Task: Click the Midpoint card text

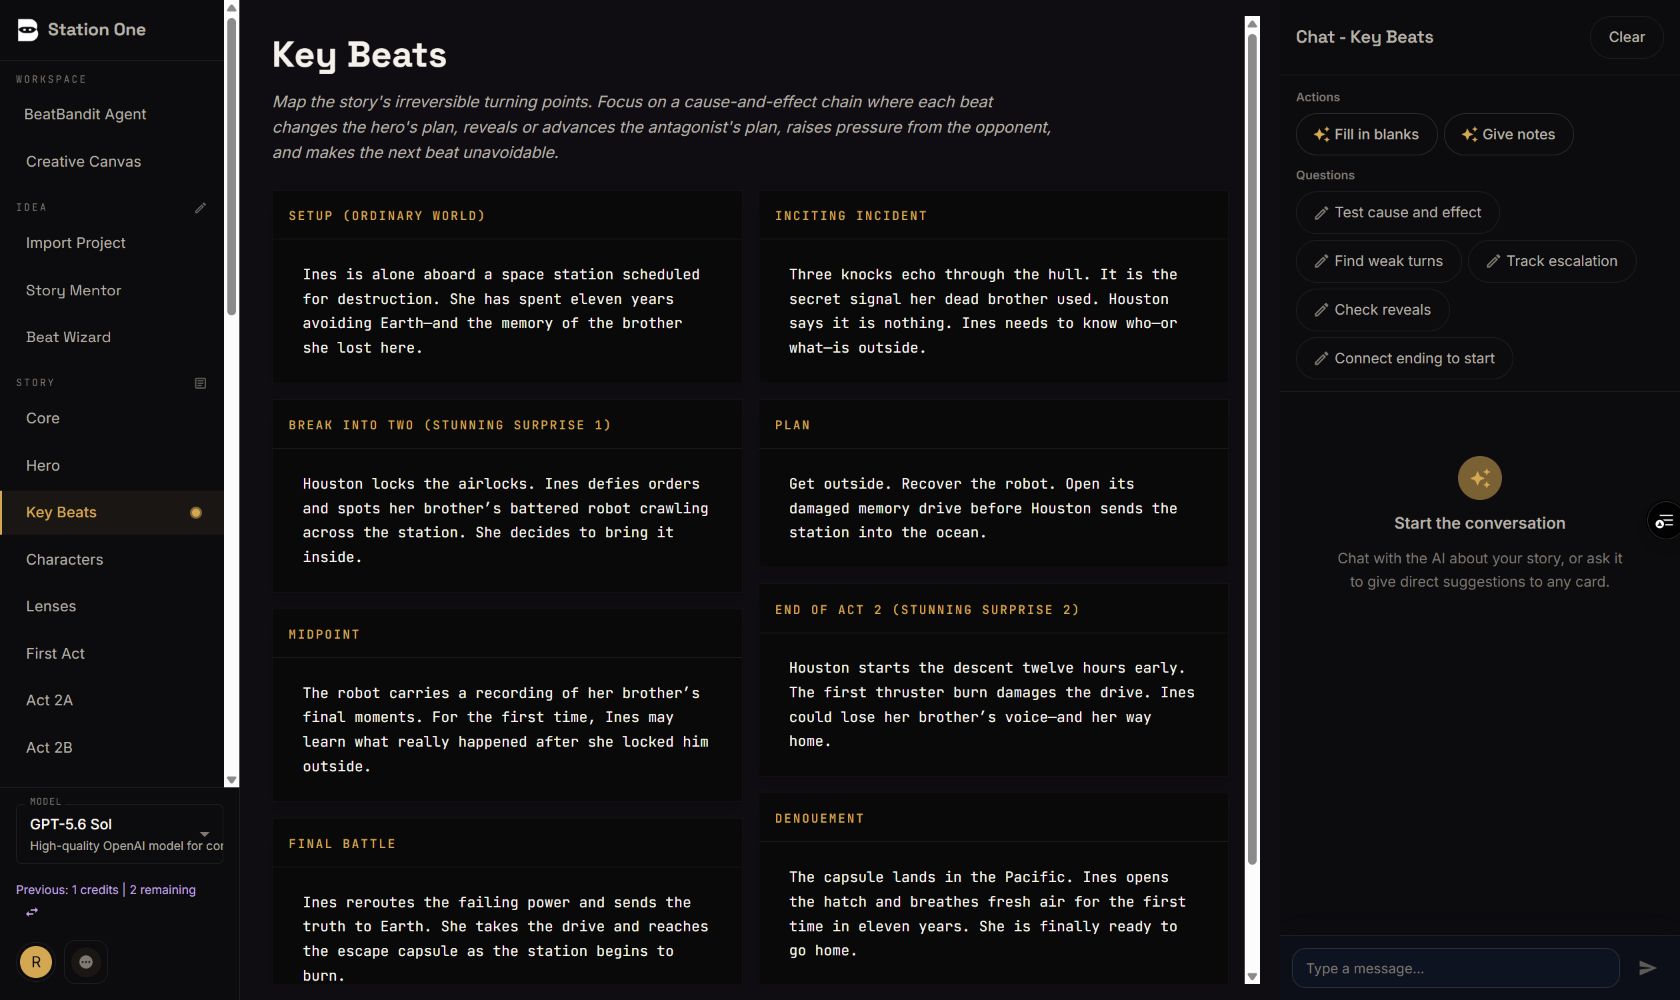Action: [x=505, y=730]
